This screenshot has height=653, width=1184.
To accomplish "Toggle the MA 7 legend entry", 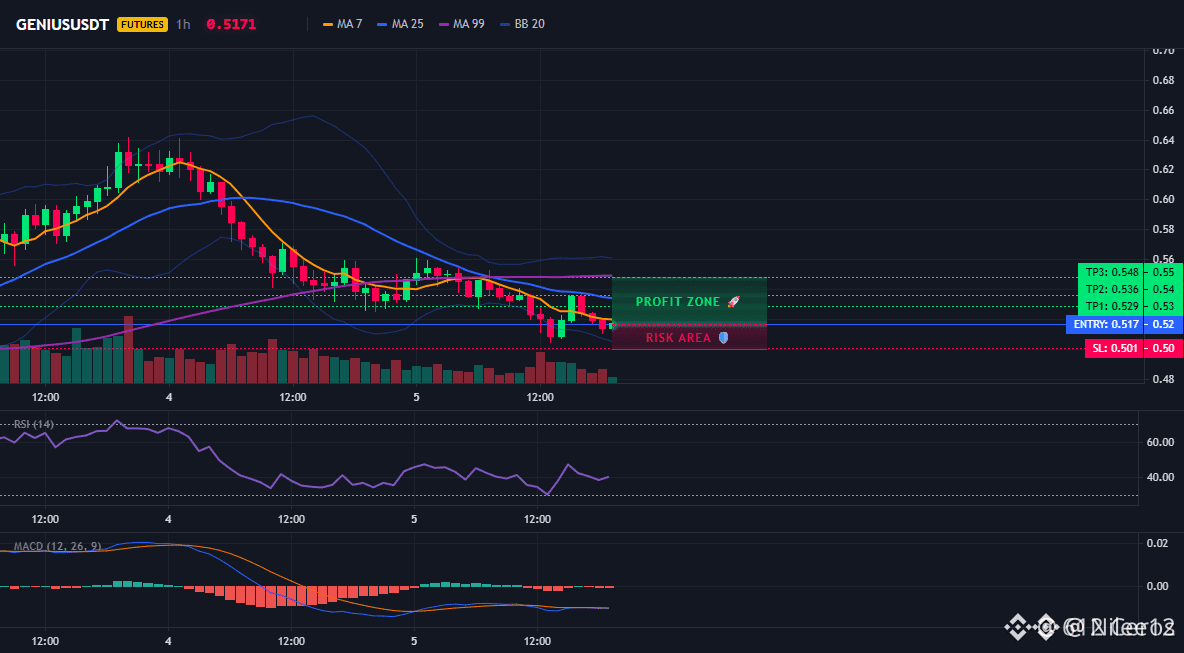I will coord(342,24).
